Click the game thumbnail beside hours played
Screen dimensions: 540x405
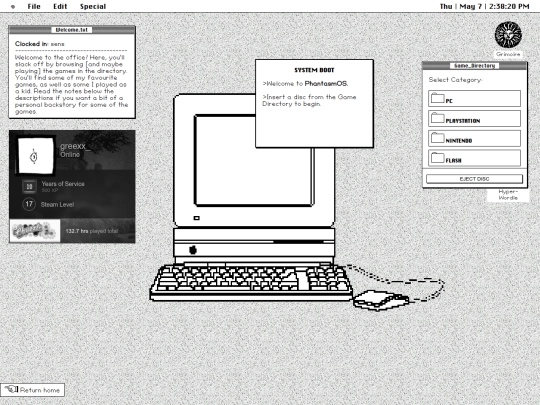click(35, 231)
